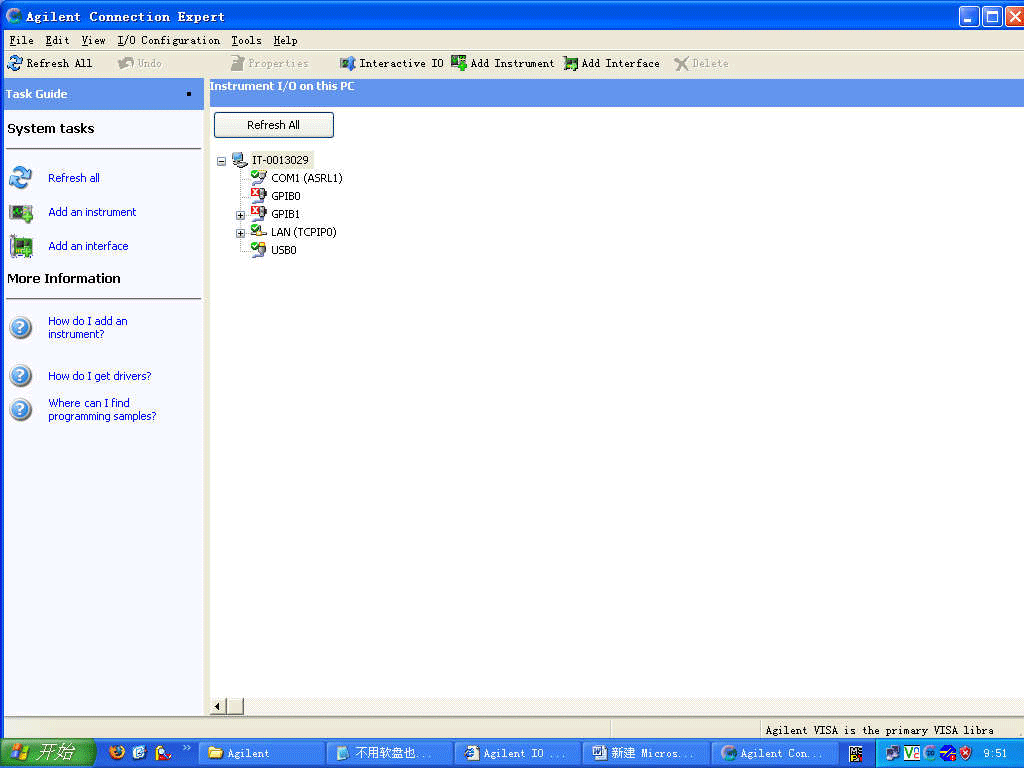The height and width of the screenshot is (768, 1024).
Task: Click the Add an instrument icon in Task Guide
Action: [21, 213]
